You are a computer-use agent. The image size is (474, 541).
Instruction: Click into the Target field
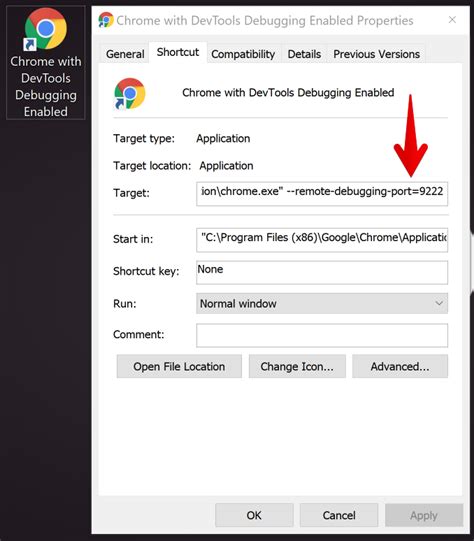[322, 194]
